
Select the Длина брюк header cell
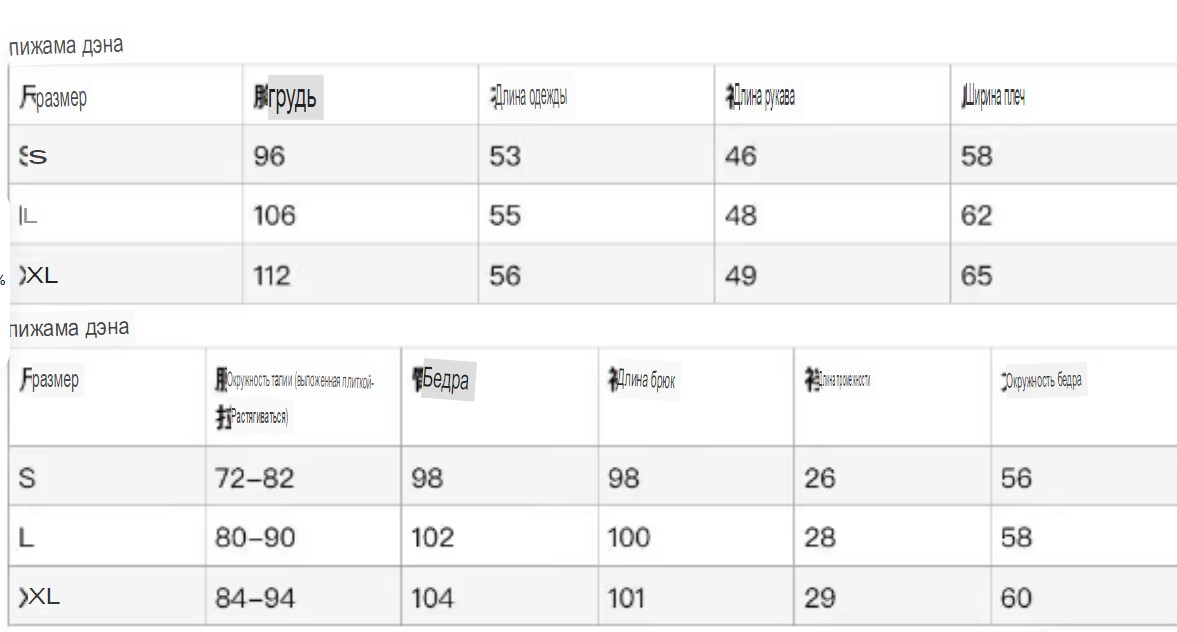click(696, 396)
